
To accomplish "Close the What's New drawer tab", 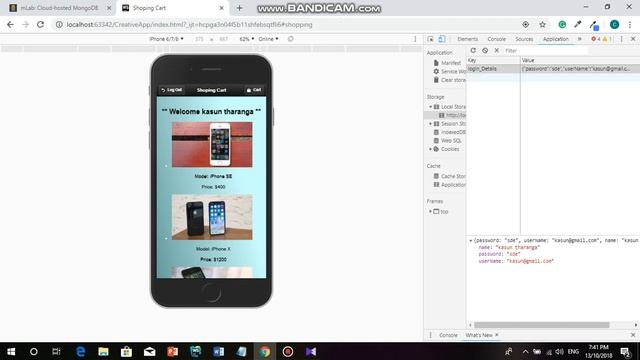I will tap(497, 335).
